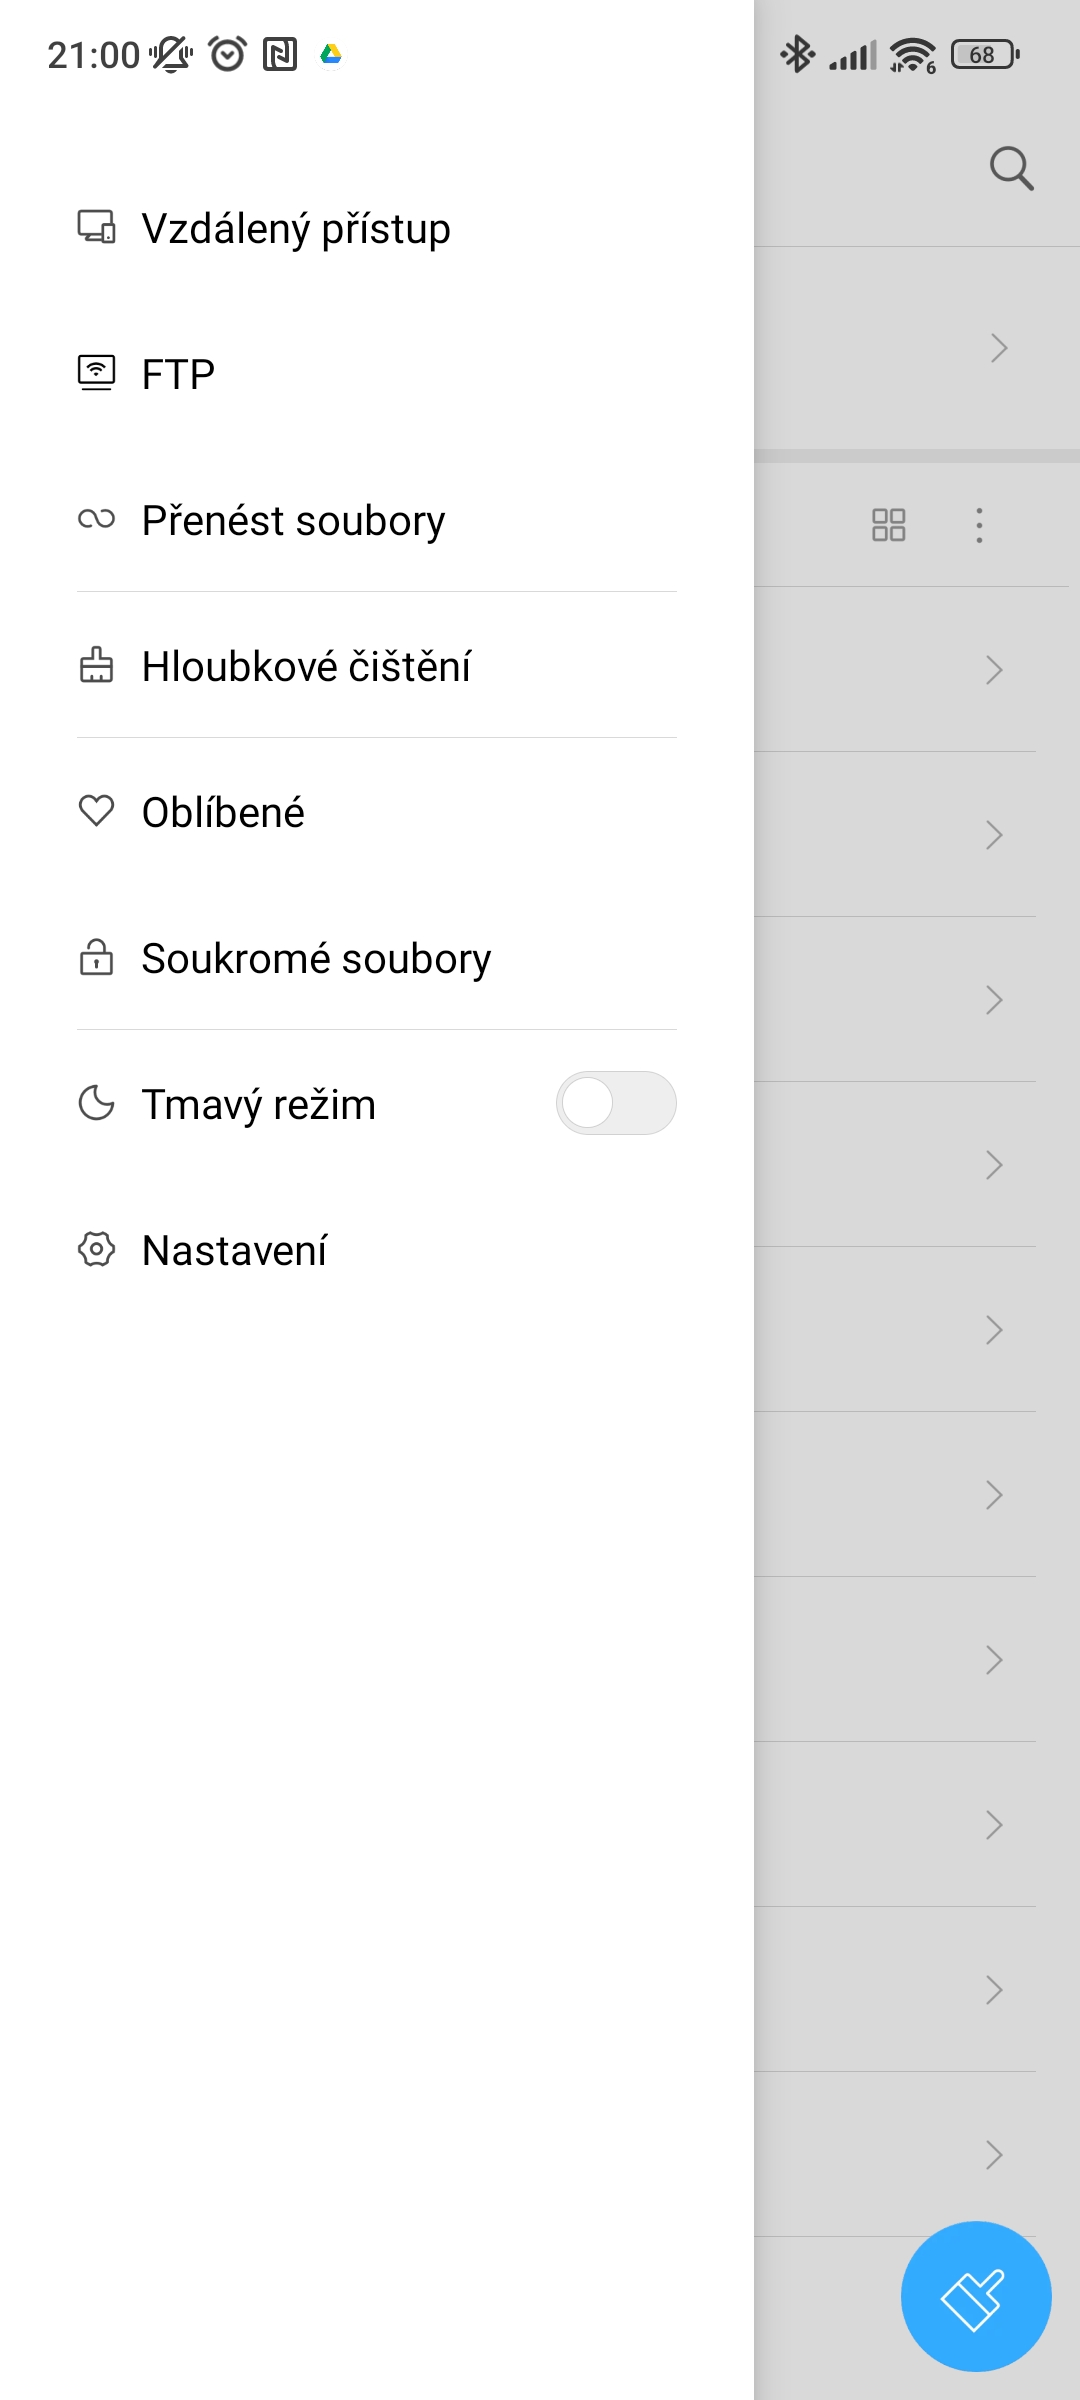This screenshot has height=2400, width=1080.
Task: Expand the first list row chevron under grid icon
Action: click(x=993, y=670)
